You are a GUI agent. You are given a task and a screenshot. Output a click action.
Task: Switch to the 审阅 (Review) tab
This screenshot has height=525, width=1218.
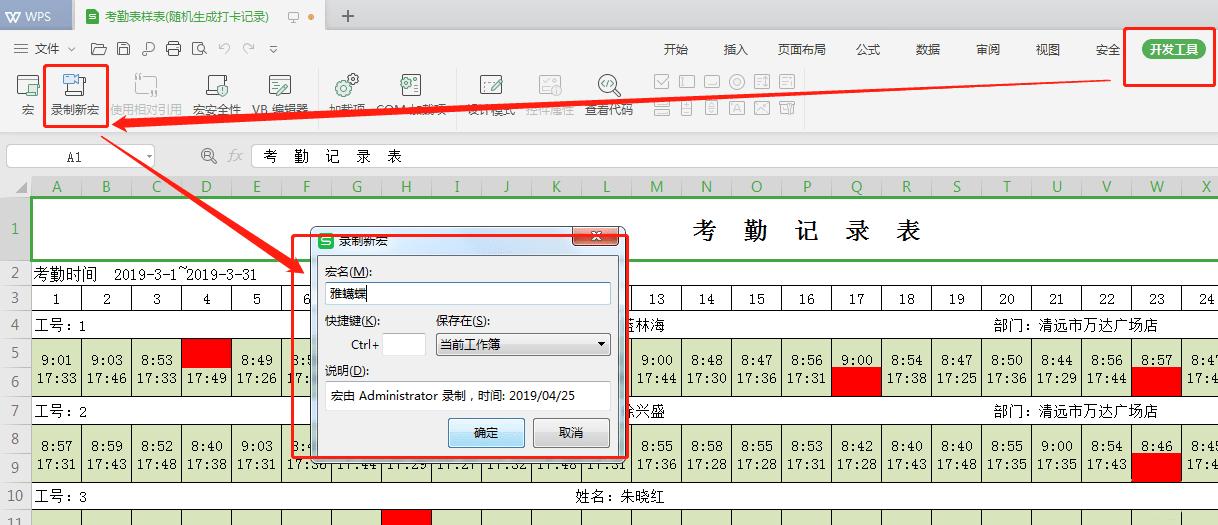click(x=988, y=49)
